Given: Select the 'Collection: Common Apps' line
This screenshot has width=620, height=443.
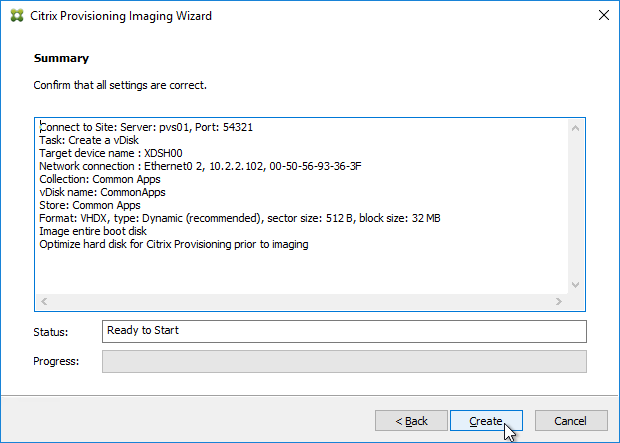Looking at the screenshot, I should pyautogui.click(x=100, y=179).
